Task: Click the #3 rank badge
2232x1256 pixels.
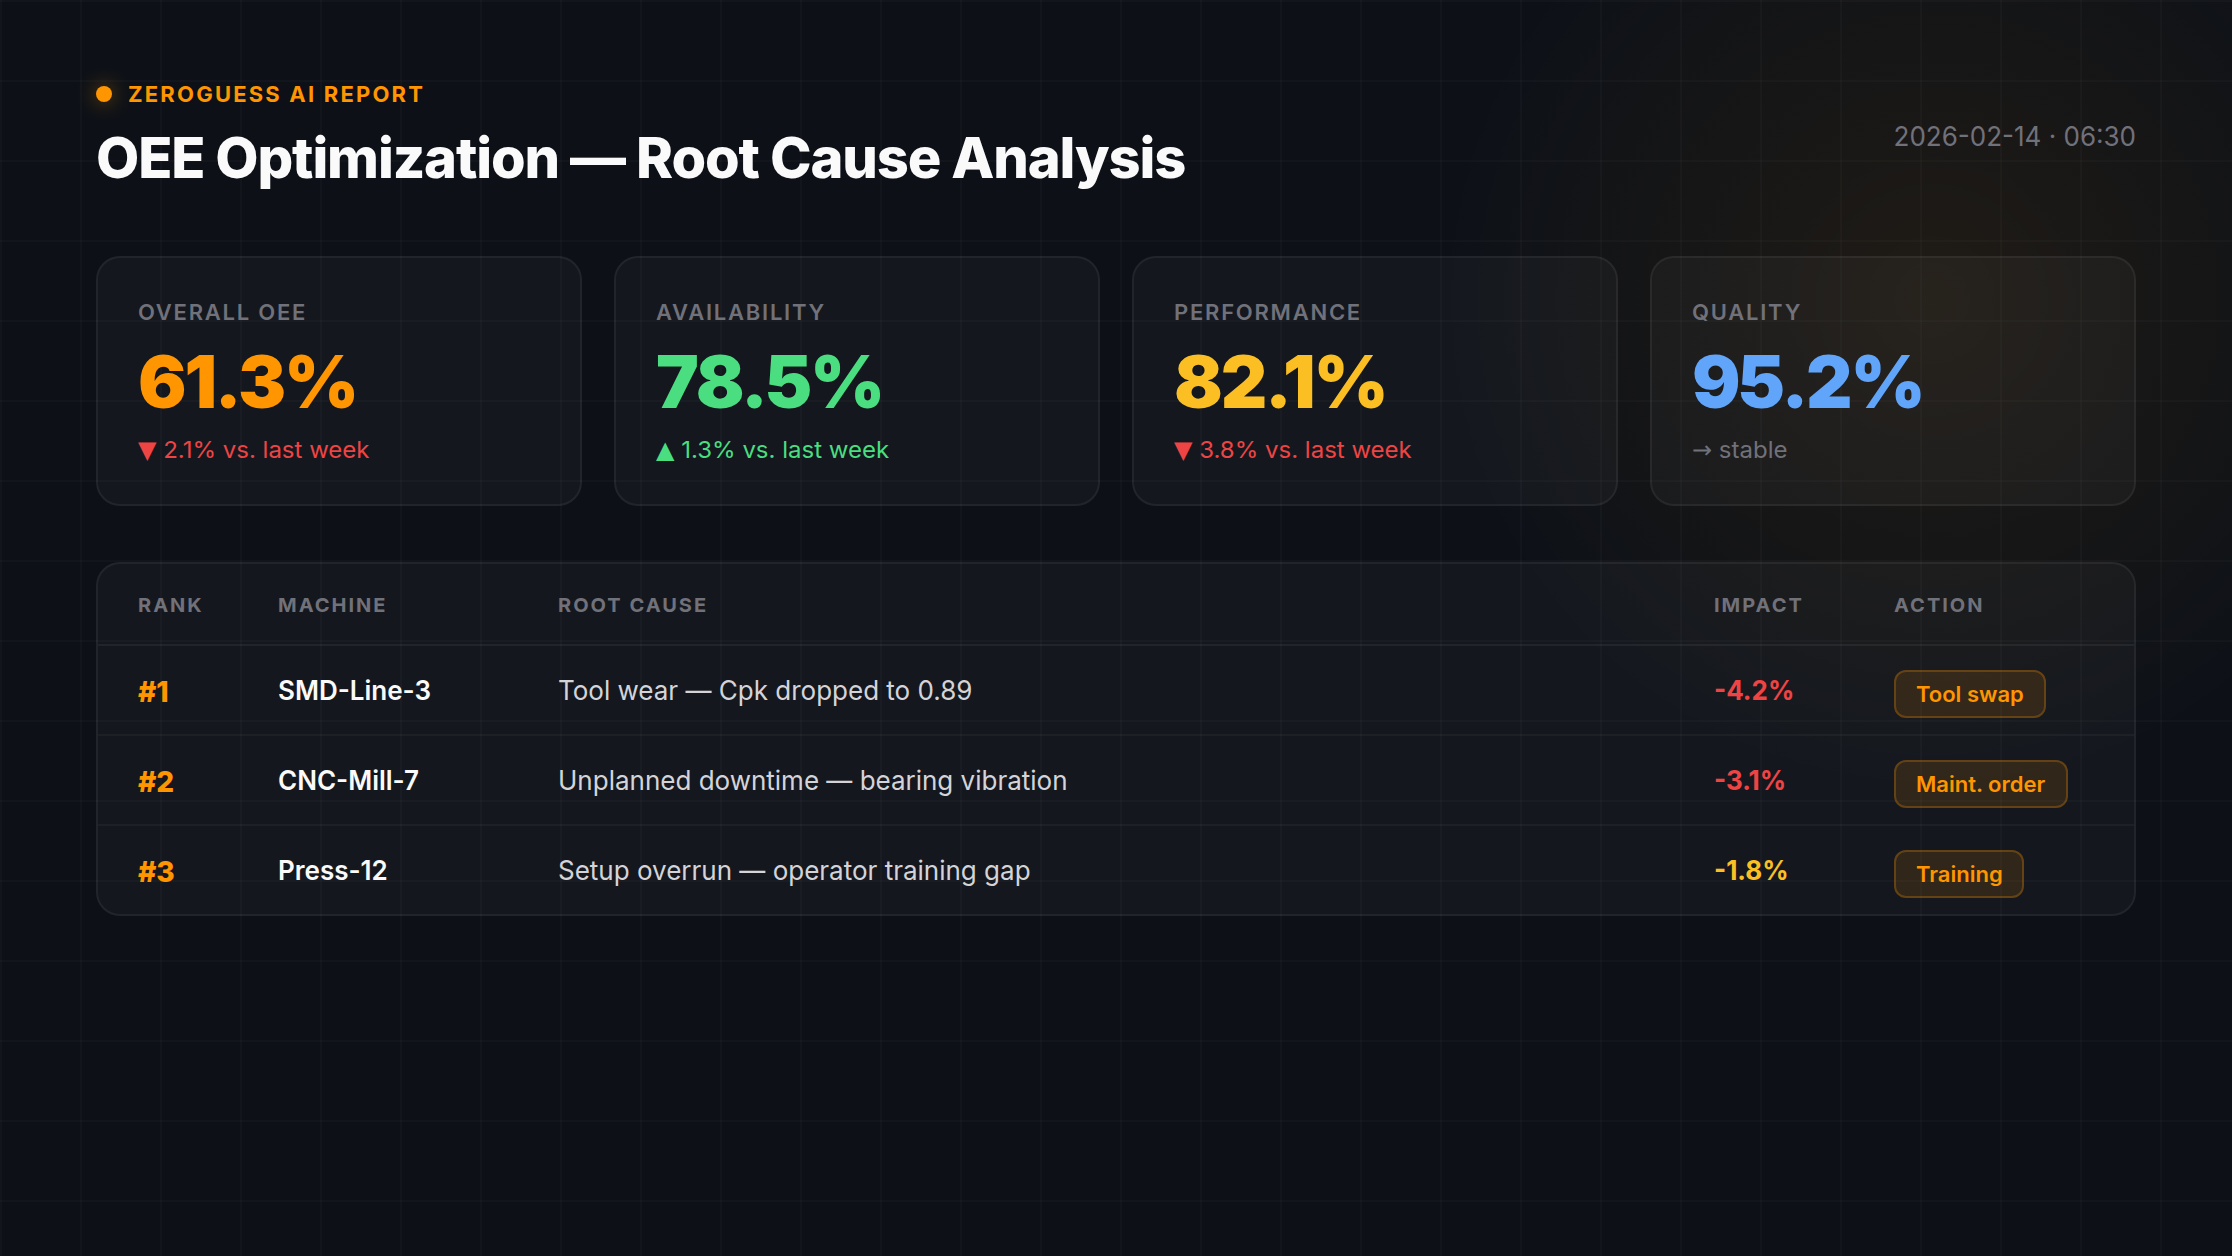Action: (155, 871)
